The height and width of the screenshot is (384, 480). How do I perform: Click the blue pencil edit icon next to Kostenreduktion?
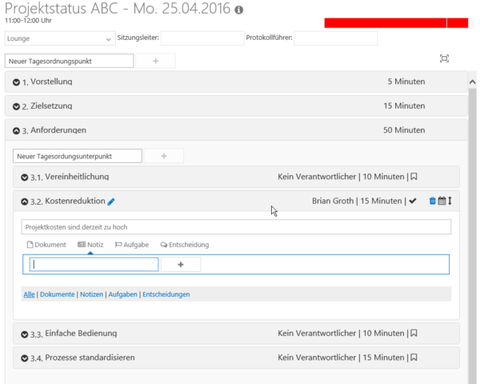111,202
